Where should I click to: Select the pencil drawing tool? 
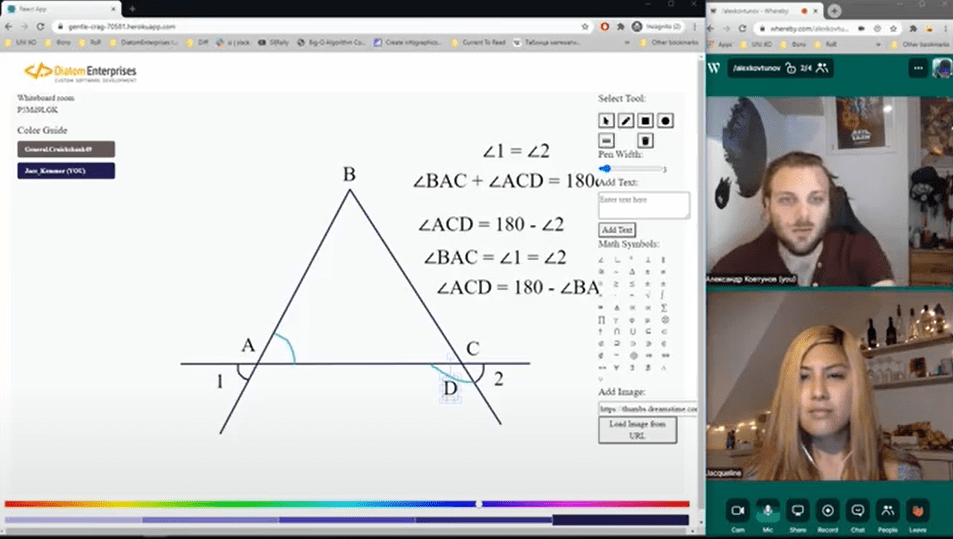pyautogui.click(x=626, y=120)
